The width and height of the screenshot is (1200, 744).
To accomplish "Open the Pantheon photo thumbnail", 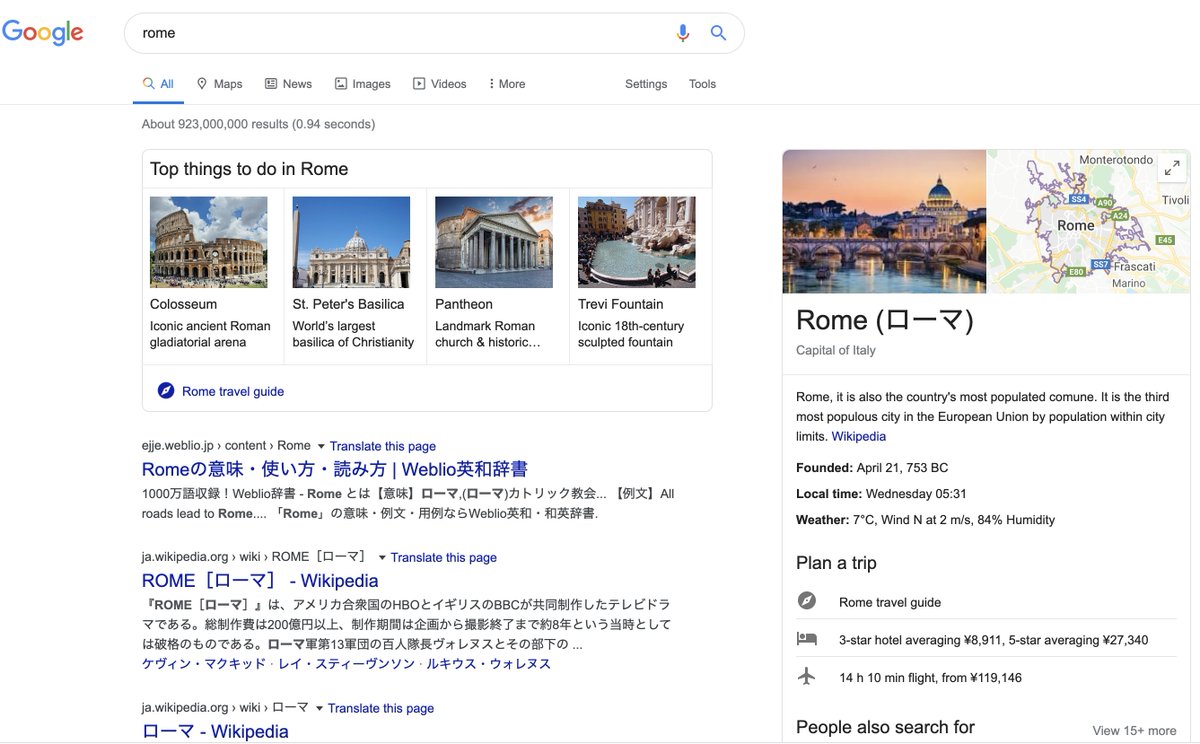I will click(x=494, y=242).
